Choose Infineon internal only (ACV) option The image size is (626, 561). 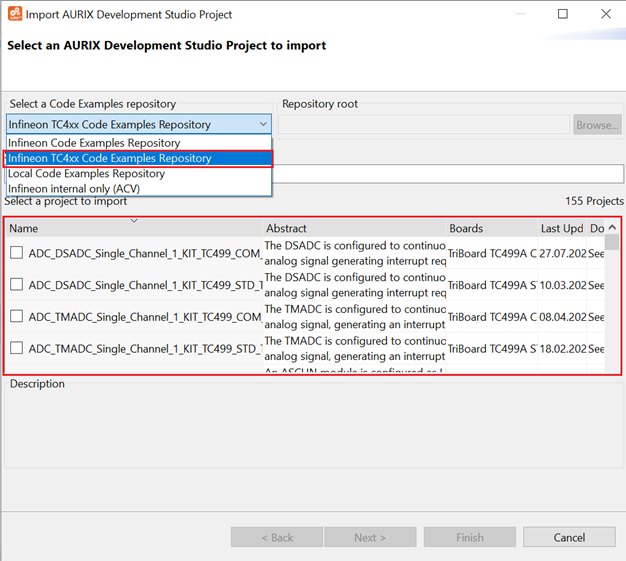point(139,188)
